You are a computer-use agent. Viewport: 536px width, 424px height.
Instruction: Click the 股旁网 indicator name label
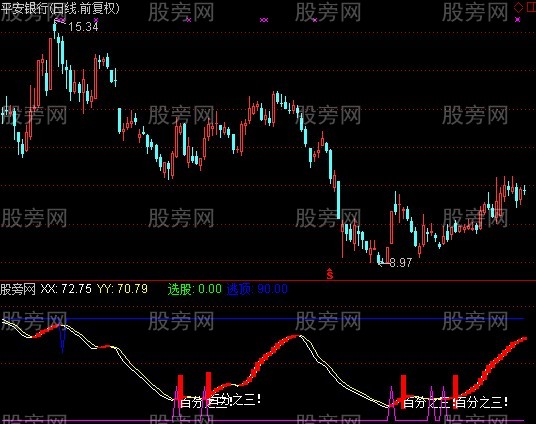[18, 289]
